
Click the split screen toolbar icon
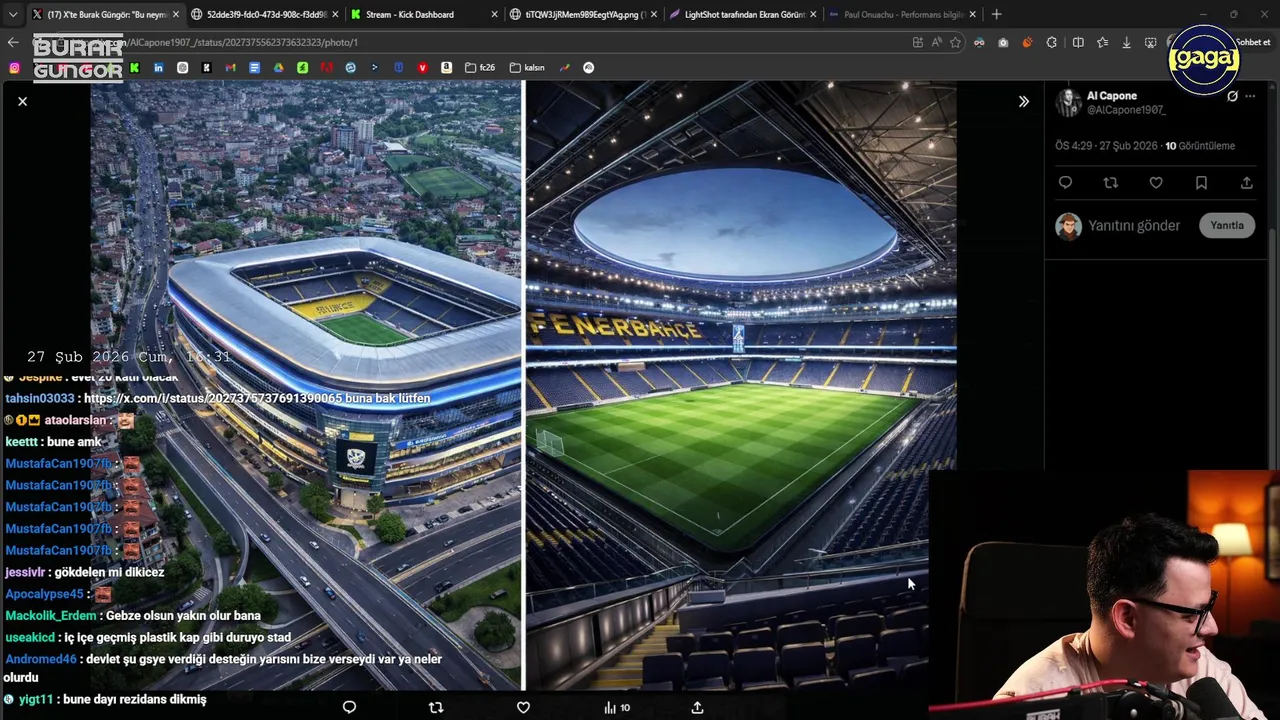coord(1078,42)
